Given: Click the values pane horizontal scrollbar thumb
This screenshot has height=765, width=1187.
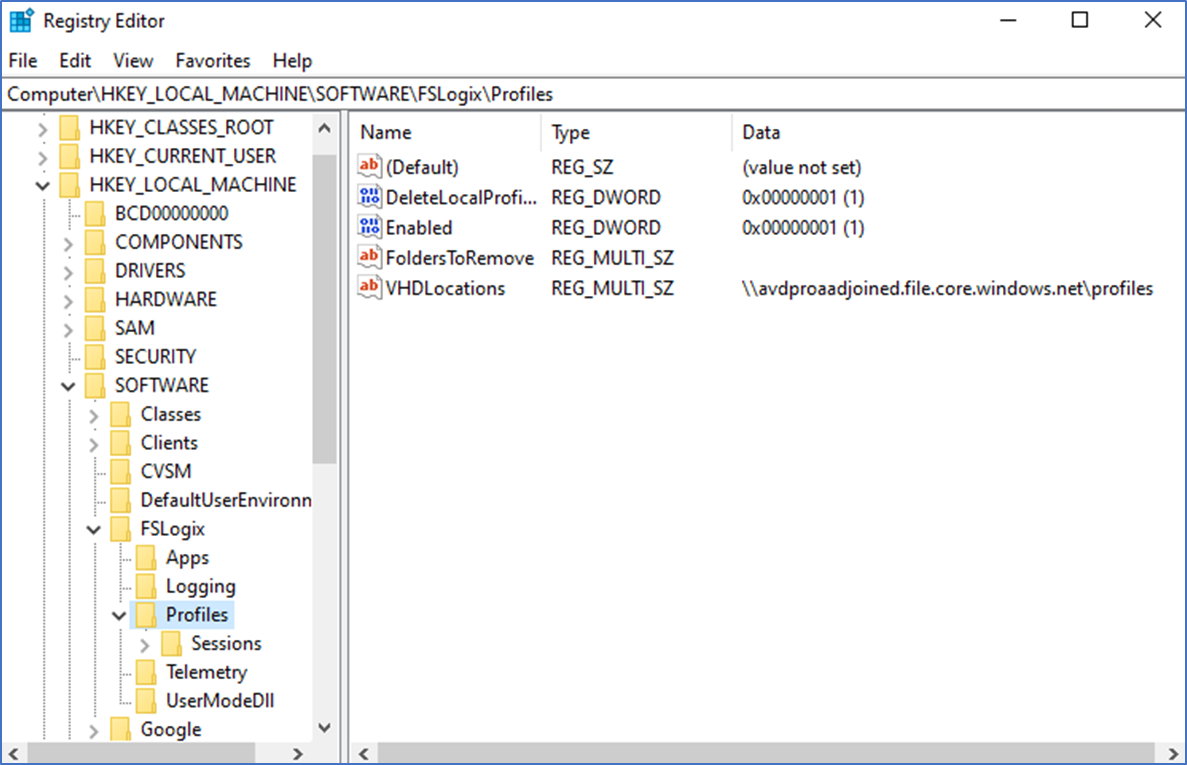Looking at the screenshot, I should pos(765,754).
